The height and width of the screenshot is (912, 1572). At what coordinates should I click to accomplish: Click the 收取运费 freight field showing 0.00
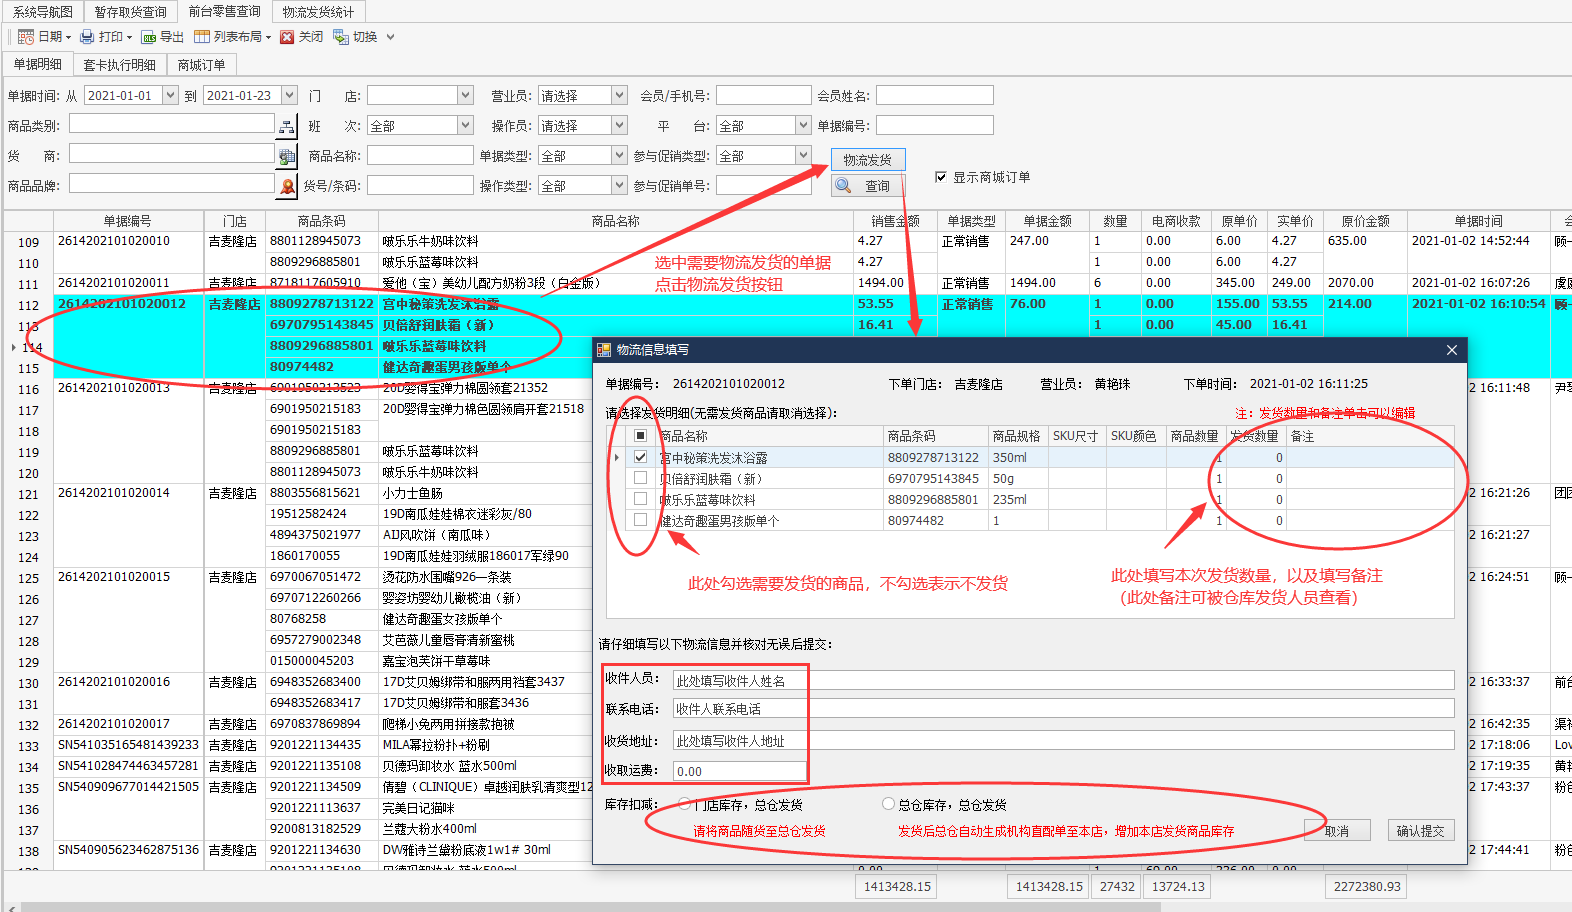(739, 771)
